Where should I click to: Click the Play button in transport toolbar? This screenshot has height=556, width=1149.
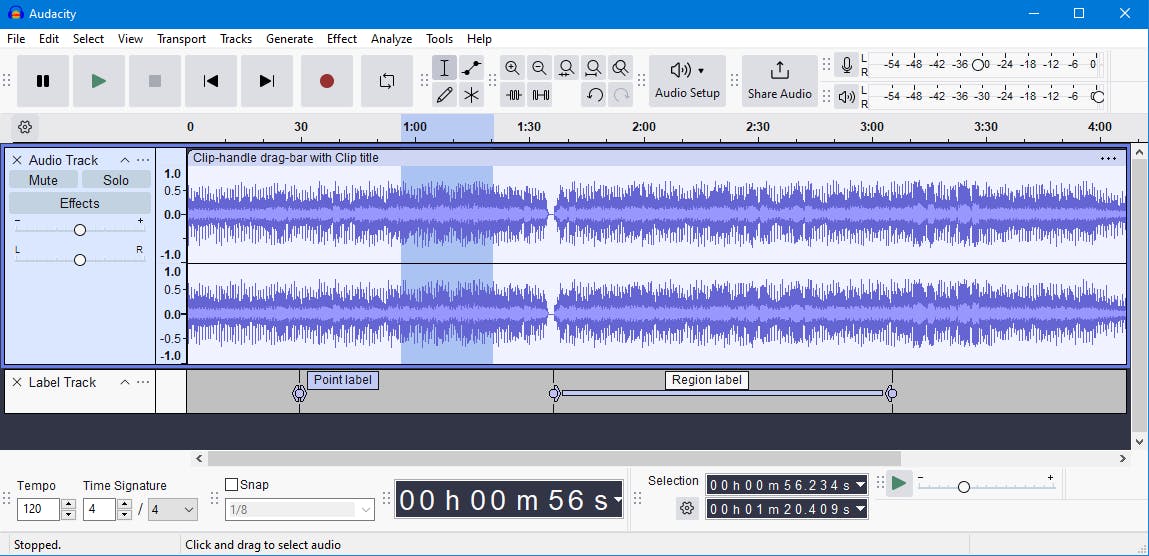tap(98, 81)
